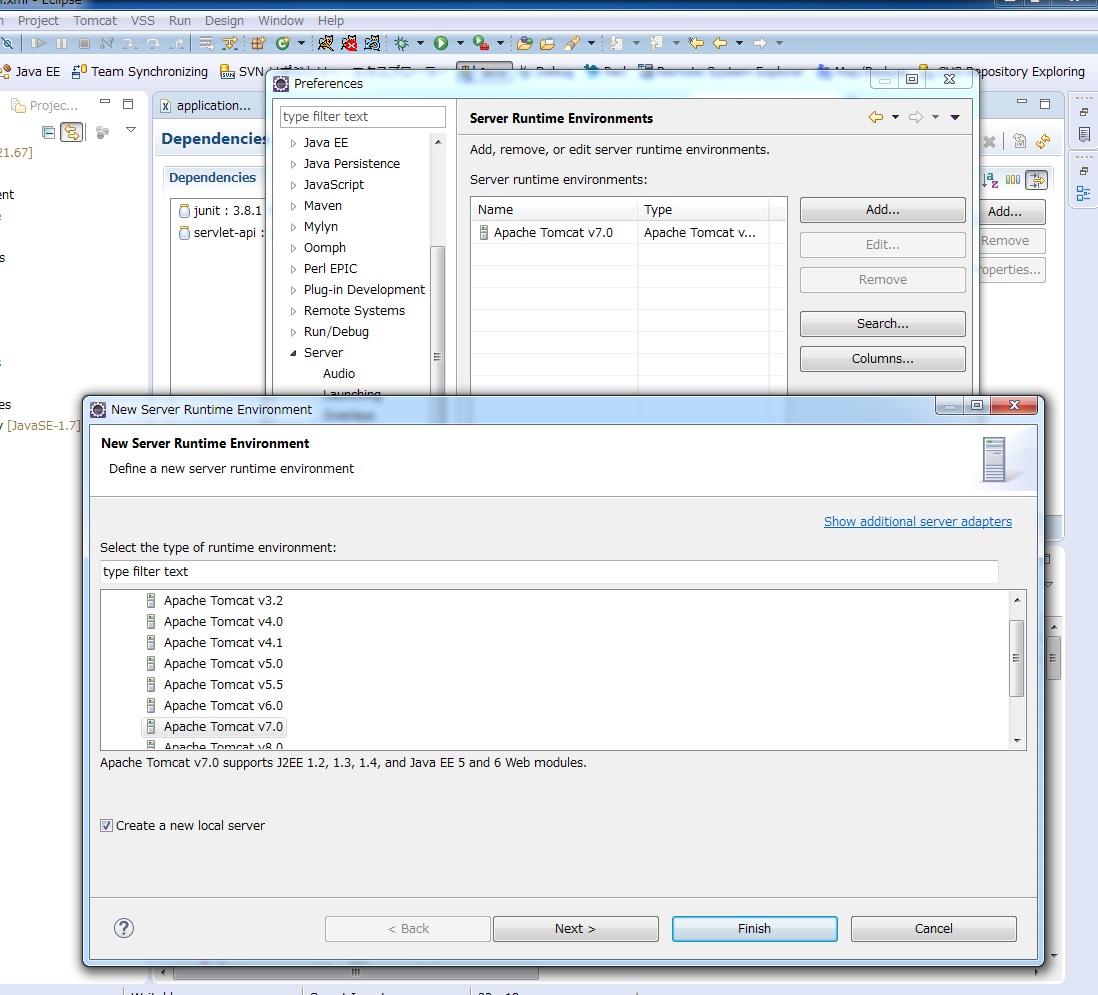Click the Finish button
1098x995 pixels.
pyautogui.click(x=754, y=928)
